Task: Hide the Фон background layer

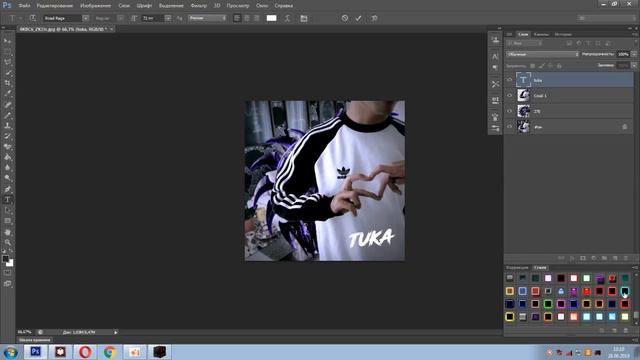Action: (x=509, y=127)
